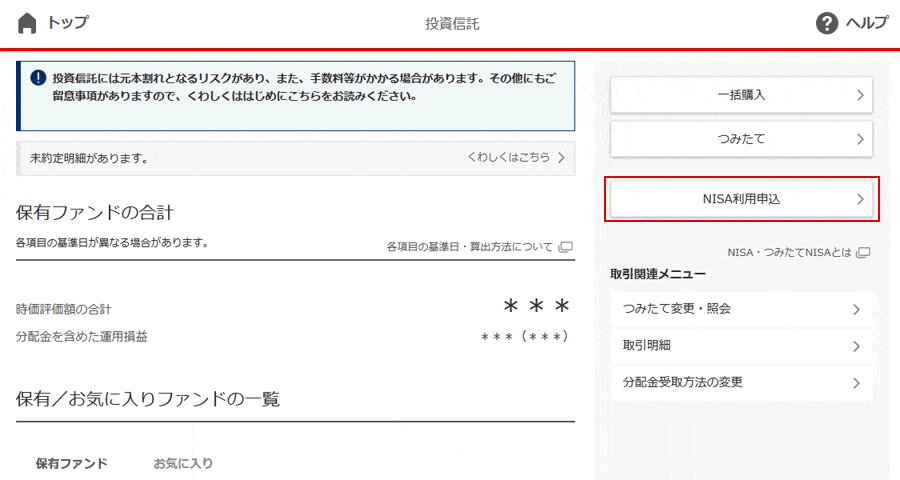
Task: Click the home icon next to トップ
Action: (27, 24)
